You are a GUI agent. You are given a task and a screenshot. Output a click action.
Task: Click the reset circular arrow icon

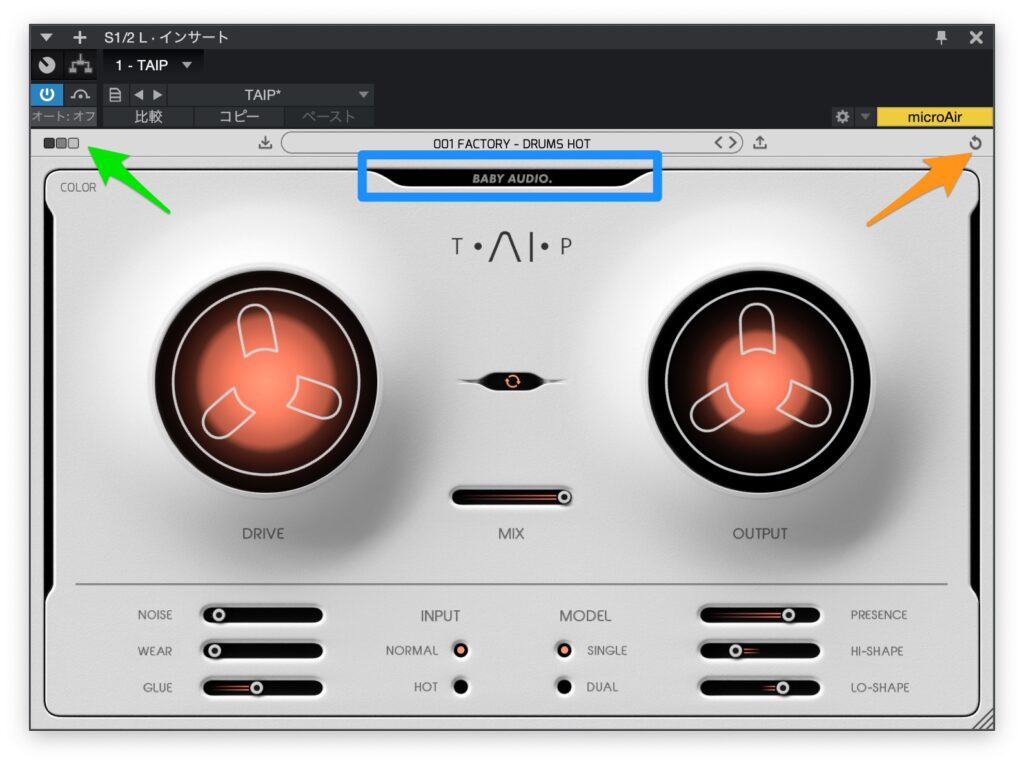975,143
